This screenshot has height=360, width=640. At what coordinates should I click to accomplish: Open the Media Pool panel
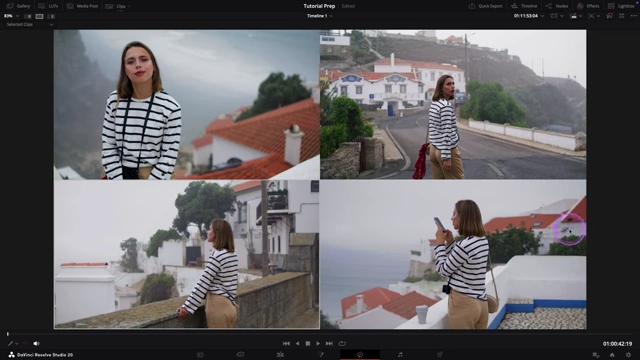click(x=82, y=6)
